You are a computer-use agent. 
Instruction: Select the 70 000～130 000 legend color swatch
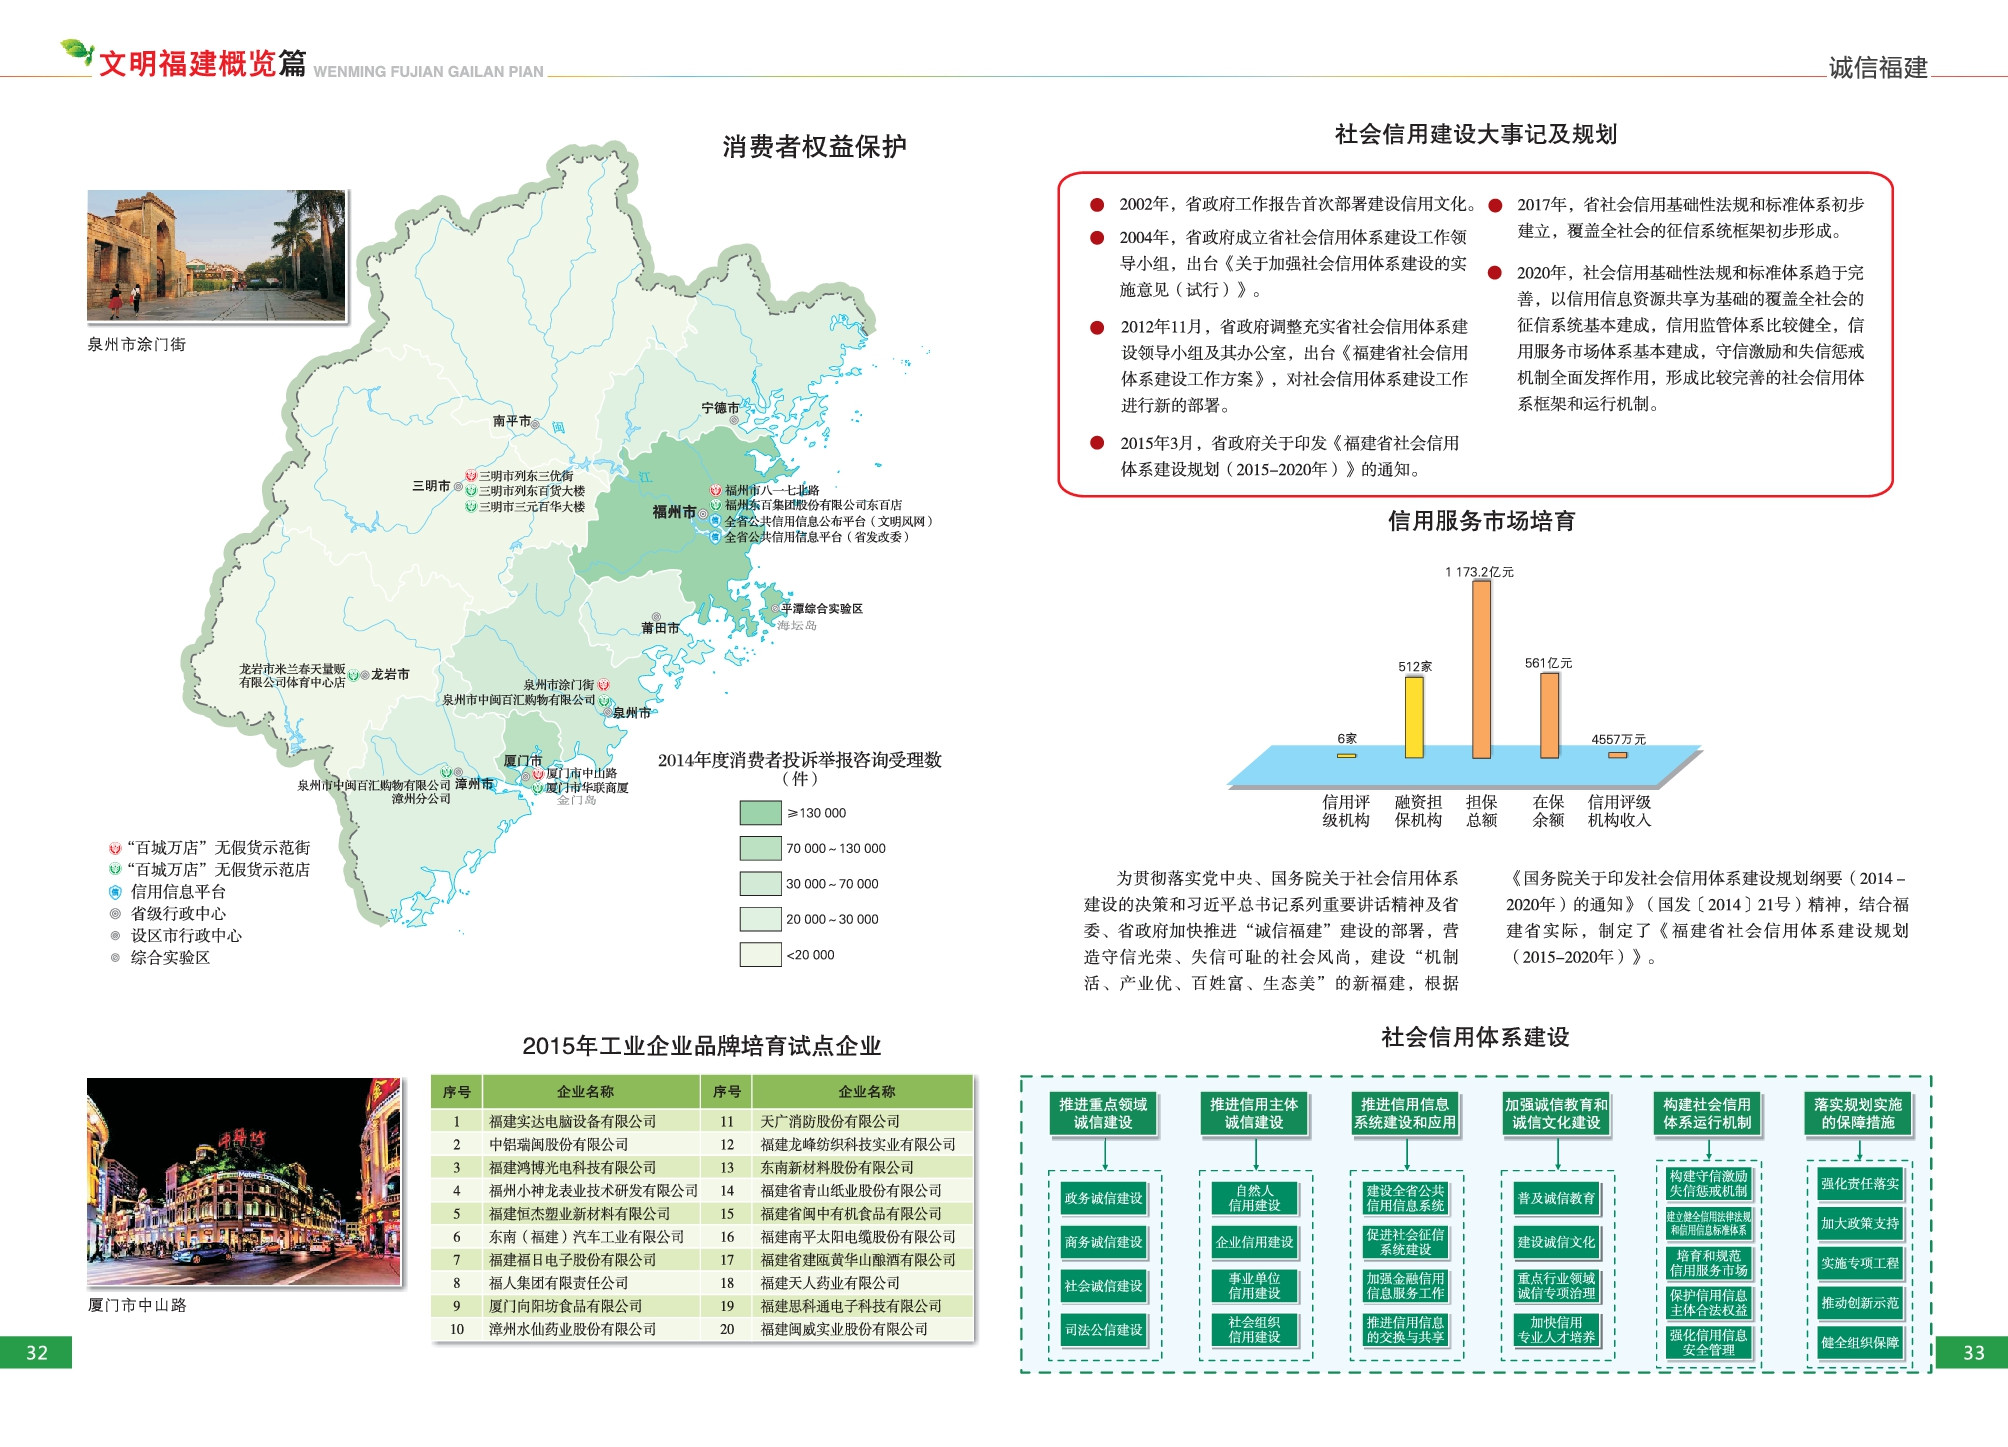tap(760, 848)
